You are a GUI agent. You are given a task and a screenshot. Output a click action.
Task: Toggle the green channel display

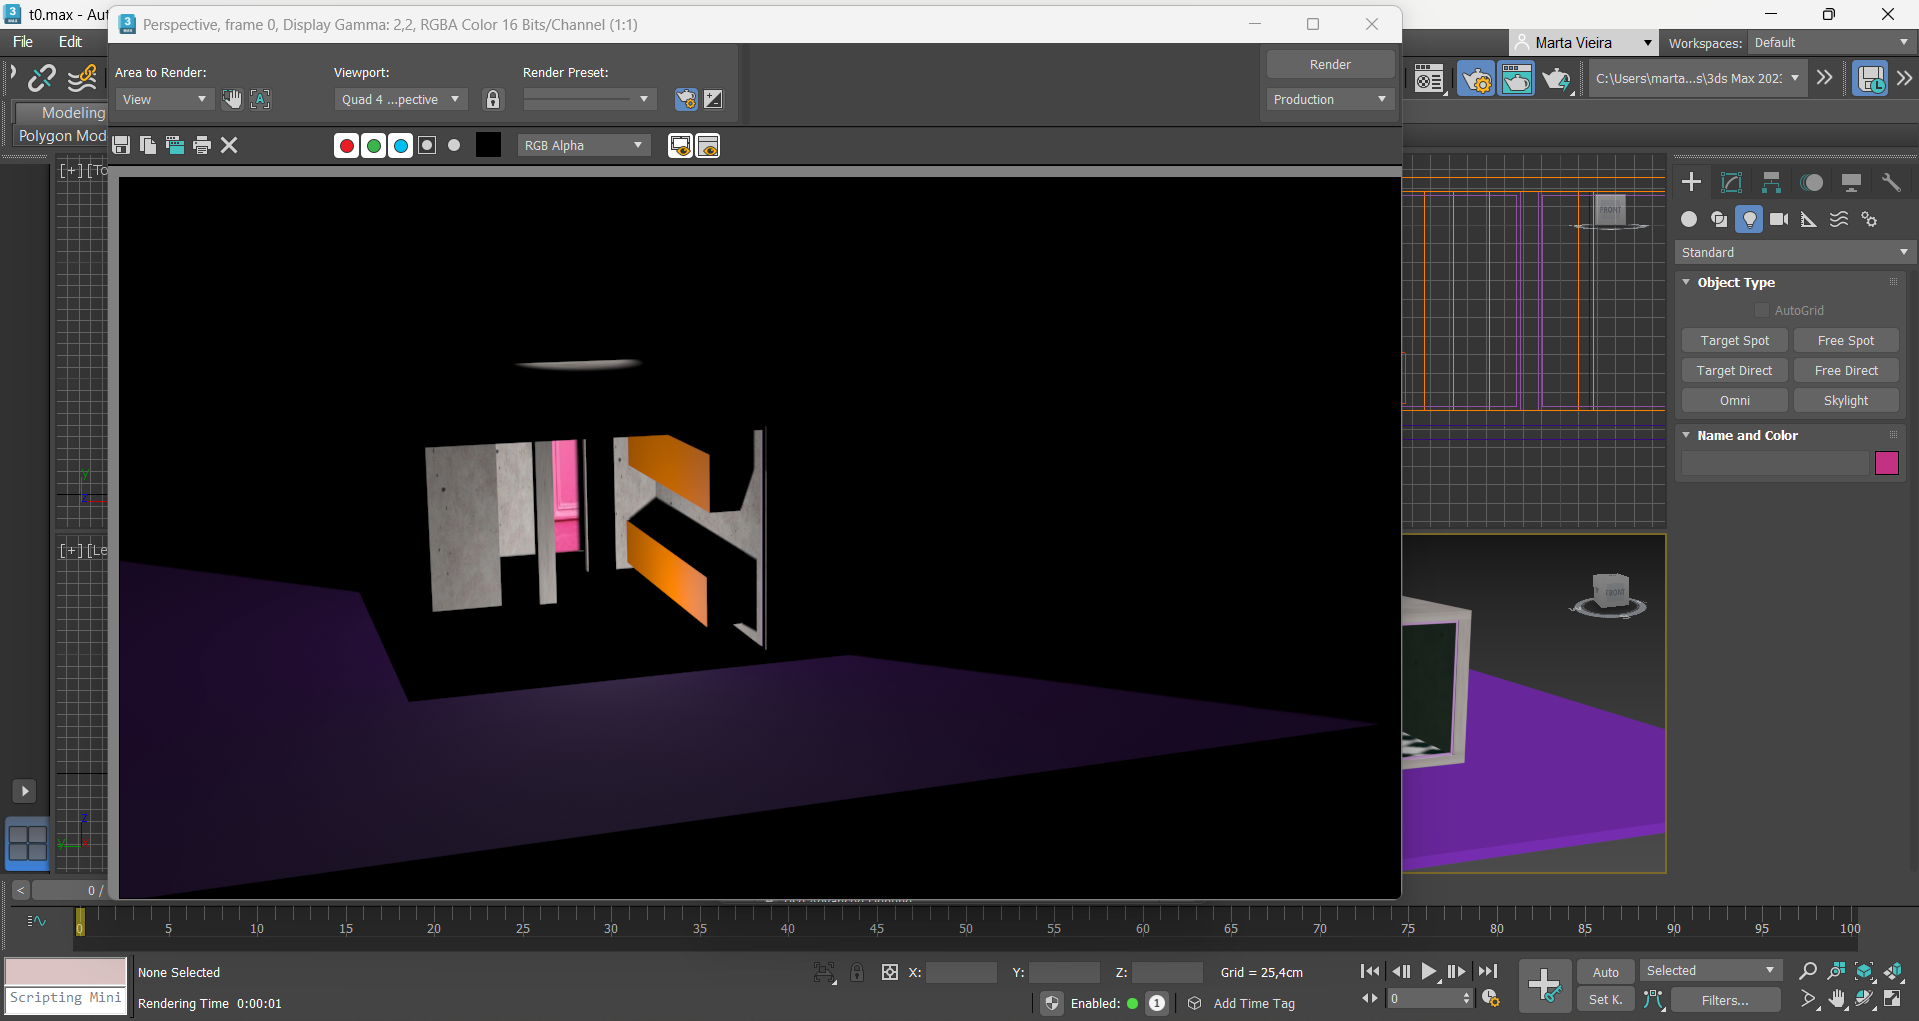click(x=373, y=146)
